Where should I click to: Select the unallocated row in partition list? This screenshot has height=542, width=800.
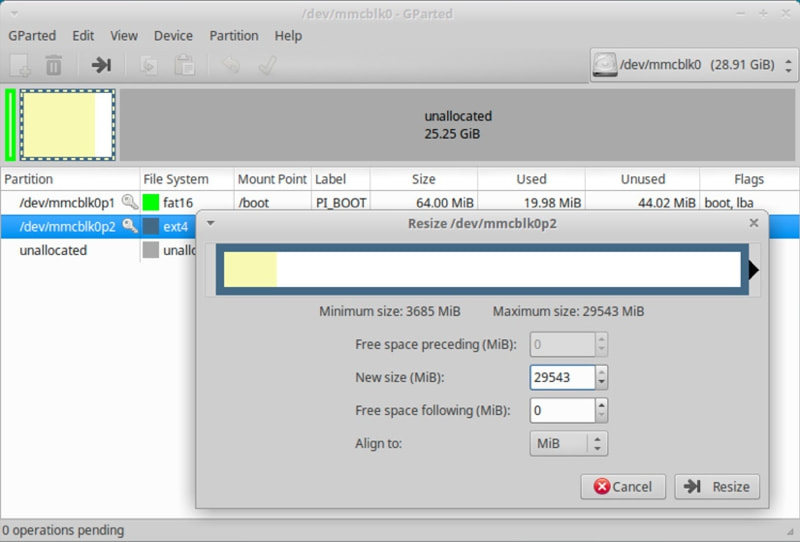click(x=98, y=250)
